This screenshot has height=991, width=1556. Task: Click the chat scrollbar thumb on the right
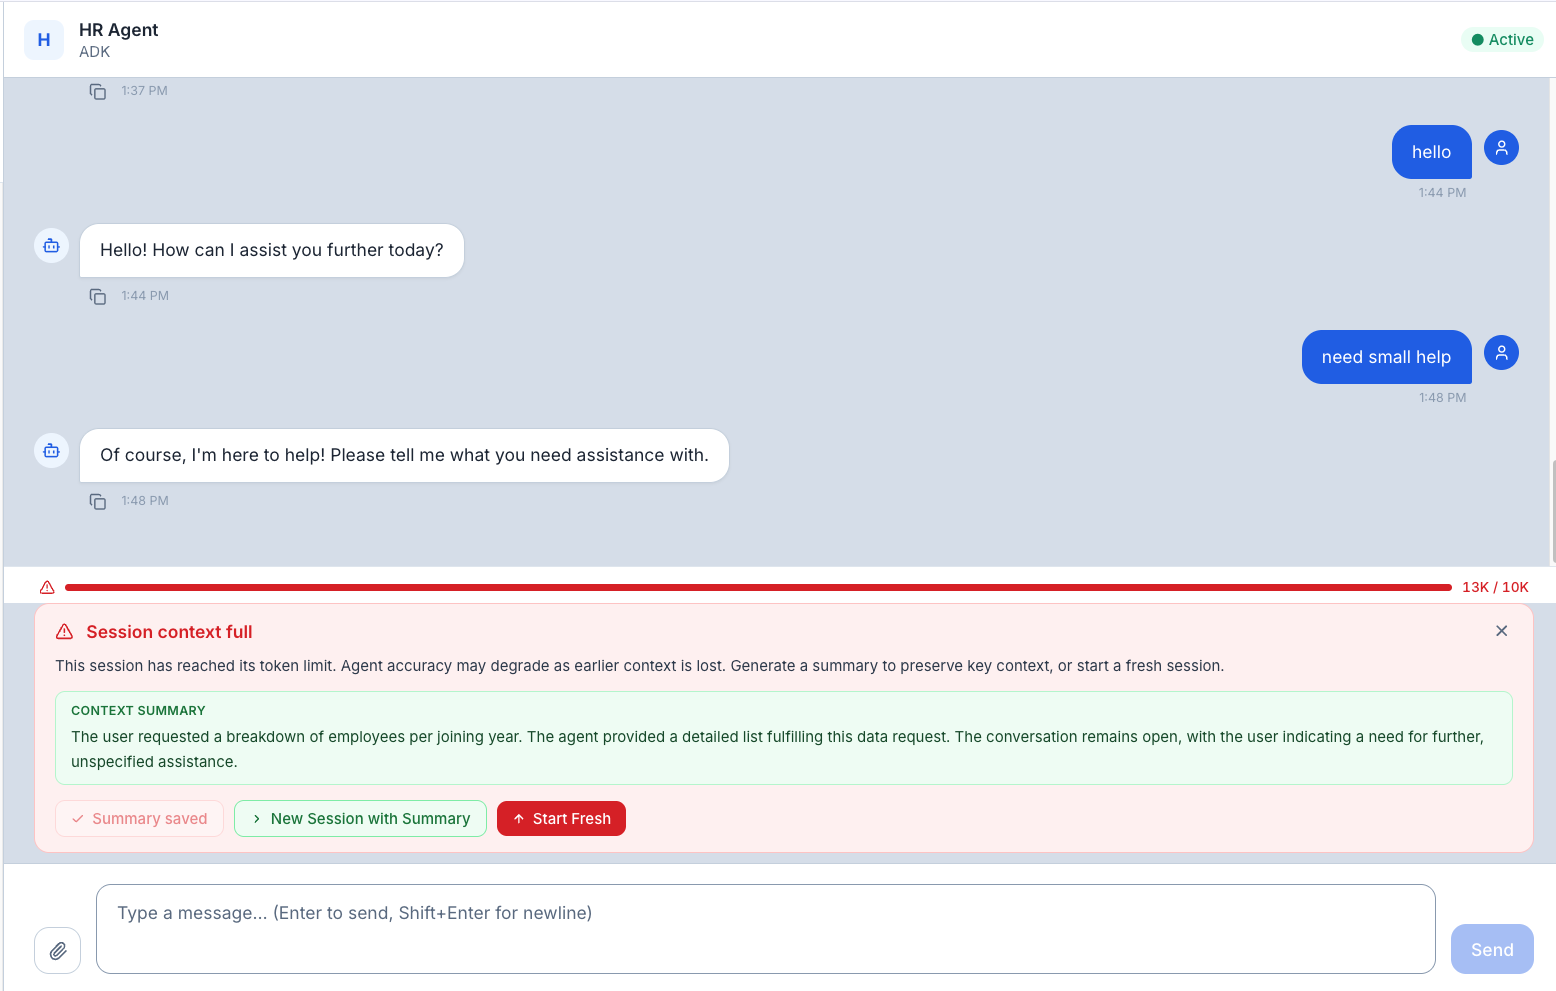point(1552,511)
